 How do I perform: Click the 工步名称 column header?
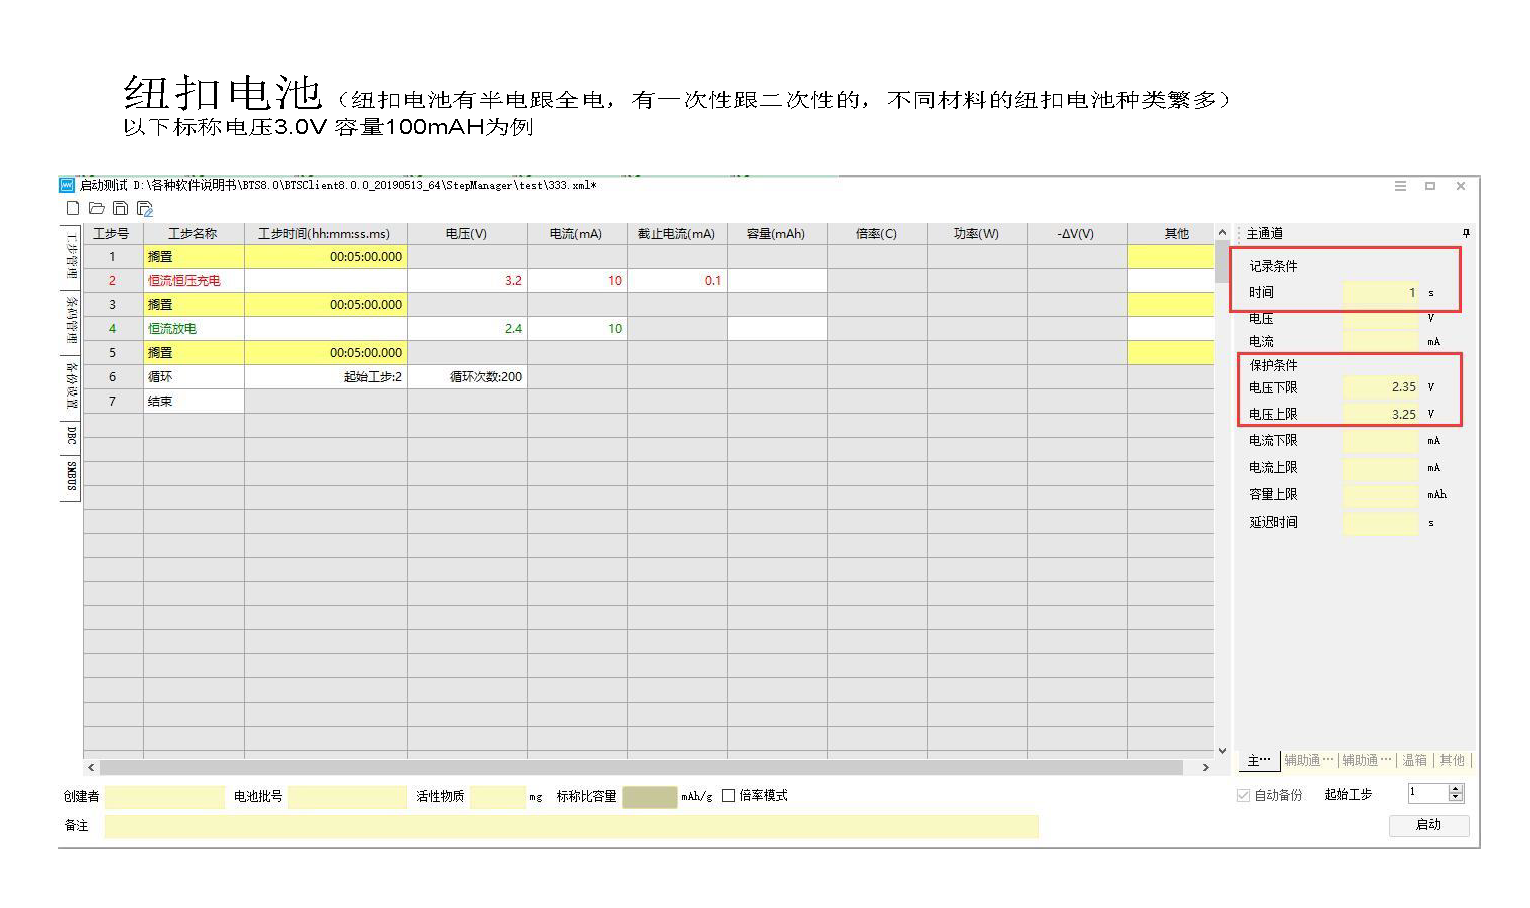click(x=194, y=234)
